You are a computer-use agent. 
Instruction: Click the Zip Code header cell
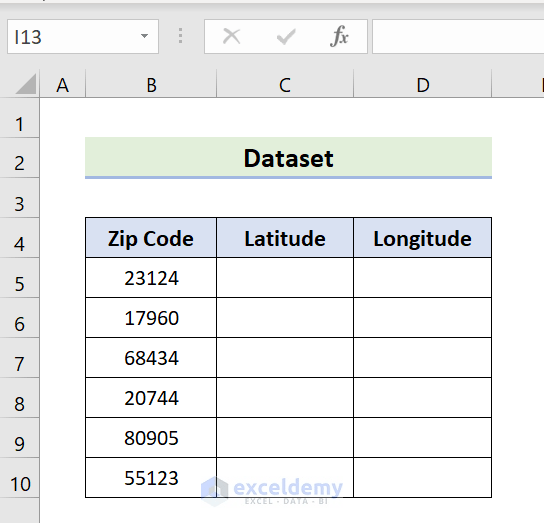(151, 238)
